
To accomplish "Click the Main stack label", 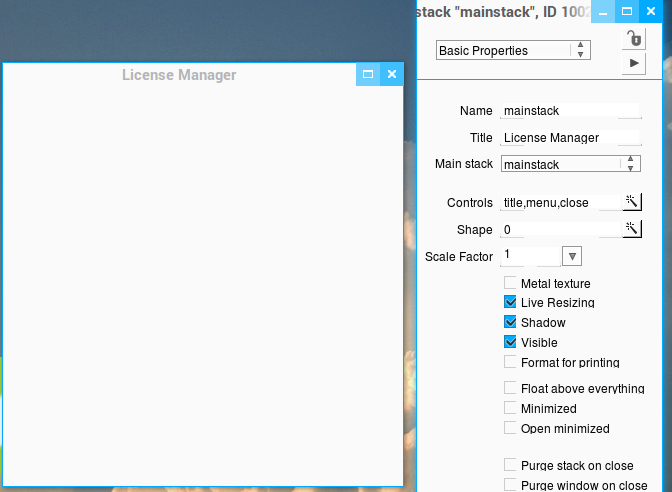I will coord(464,164).
